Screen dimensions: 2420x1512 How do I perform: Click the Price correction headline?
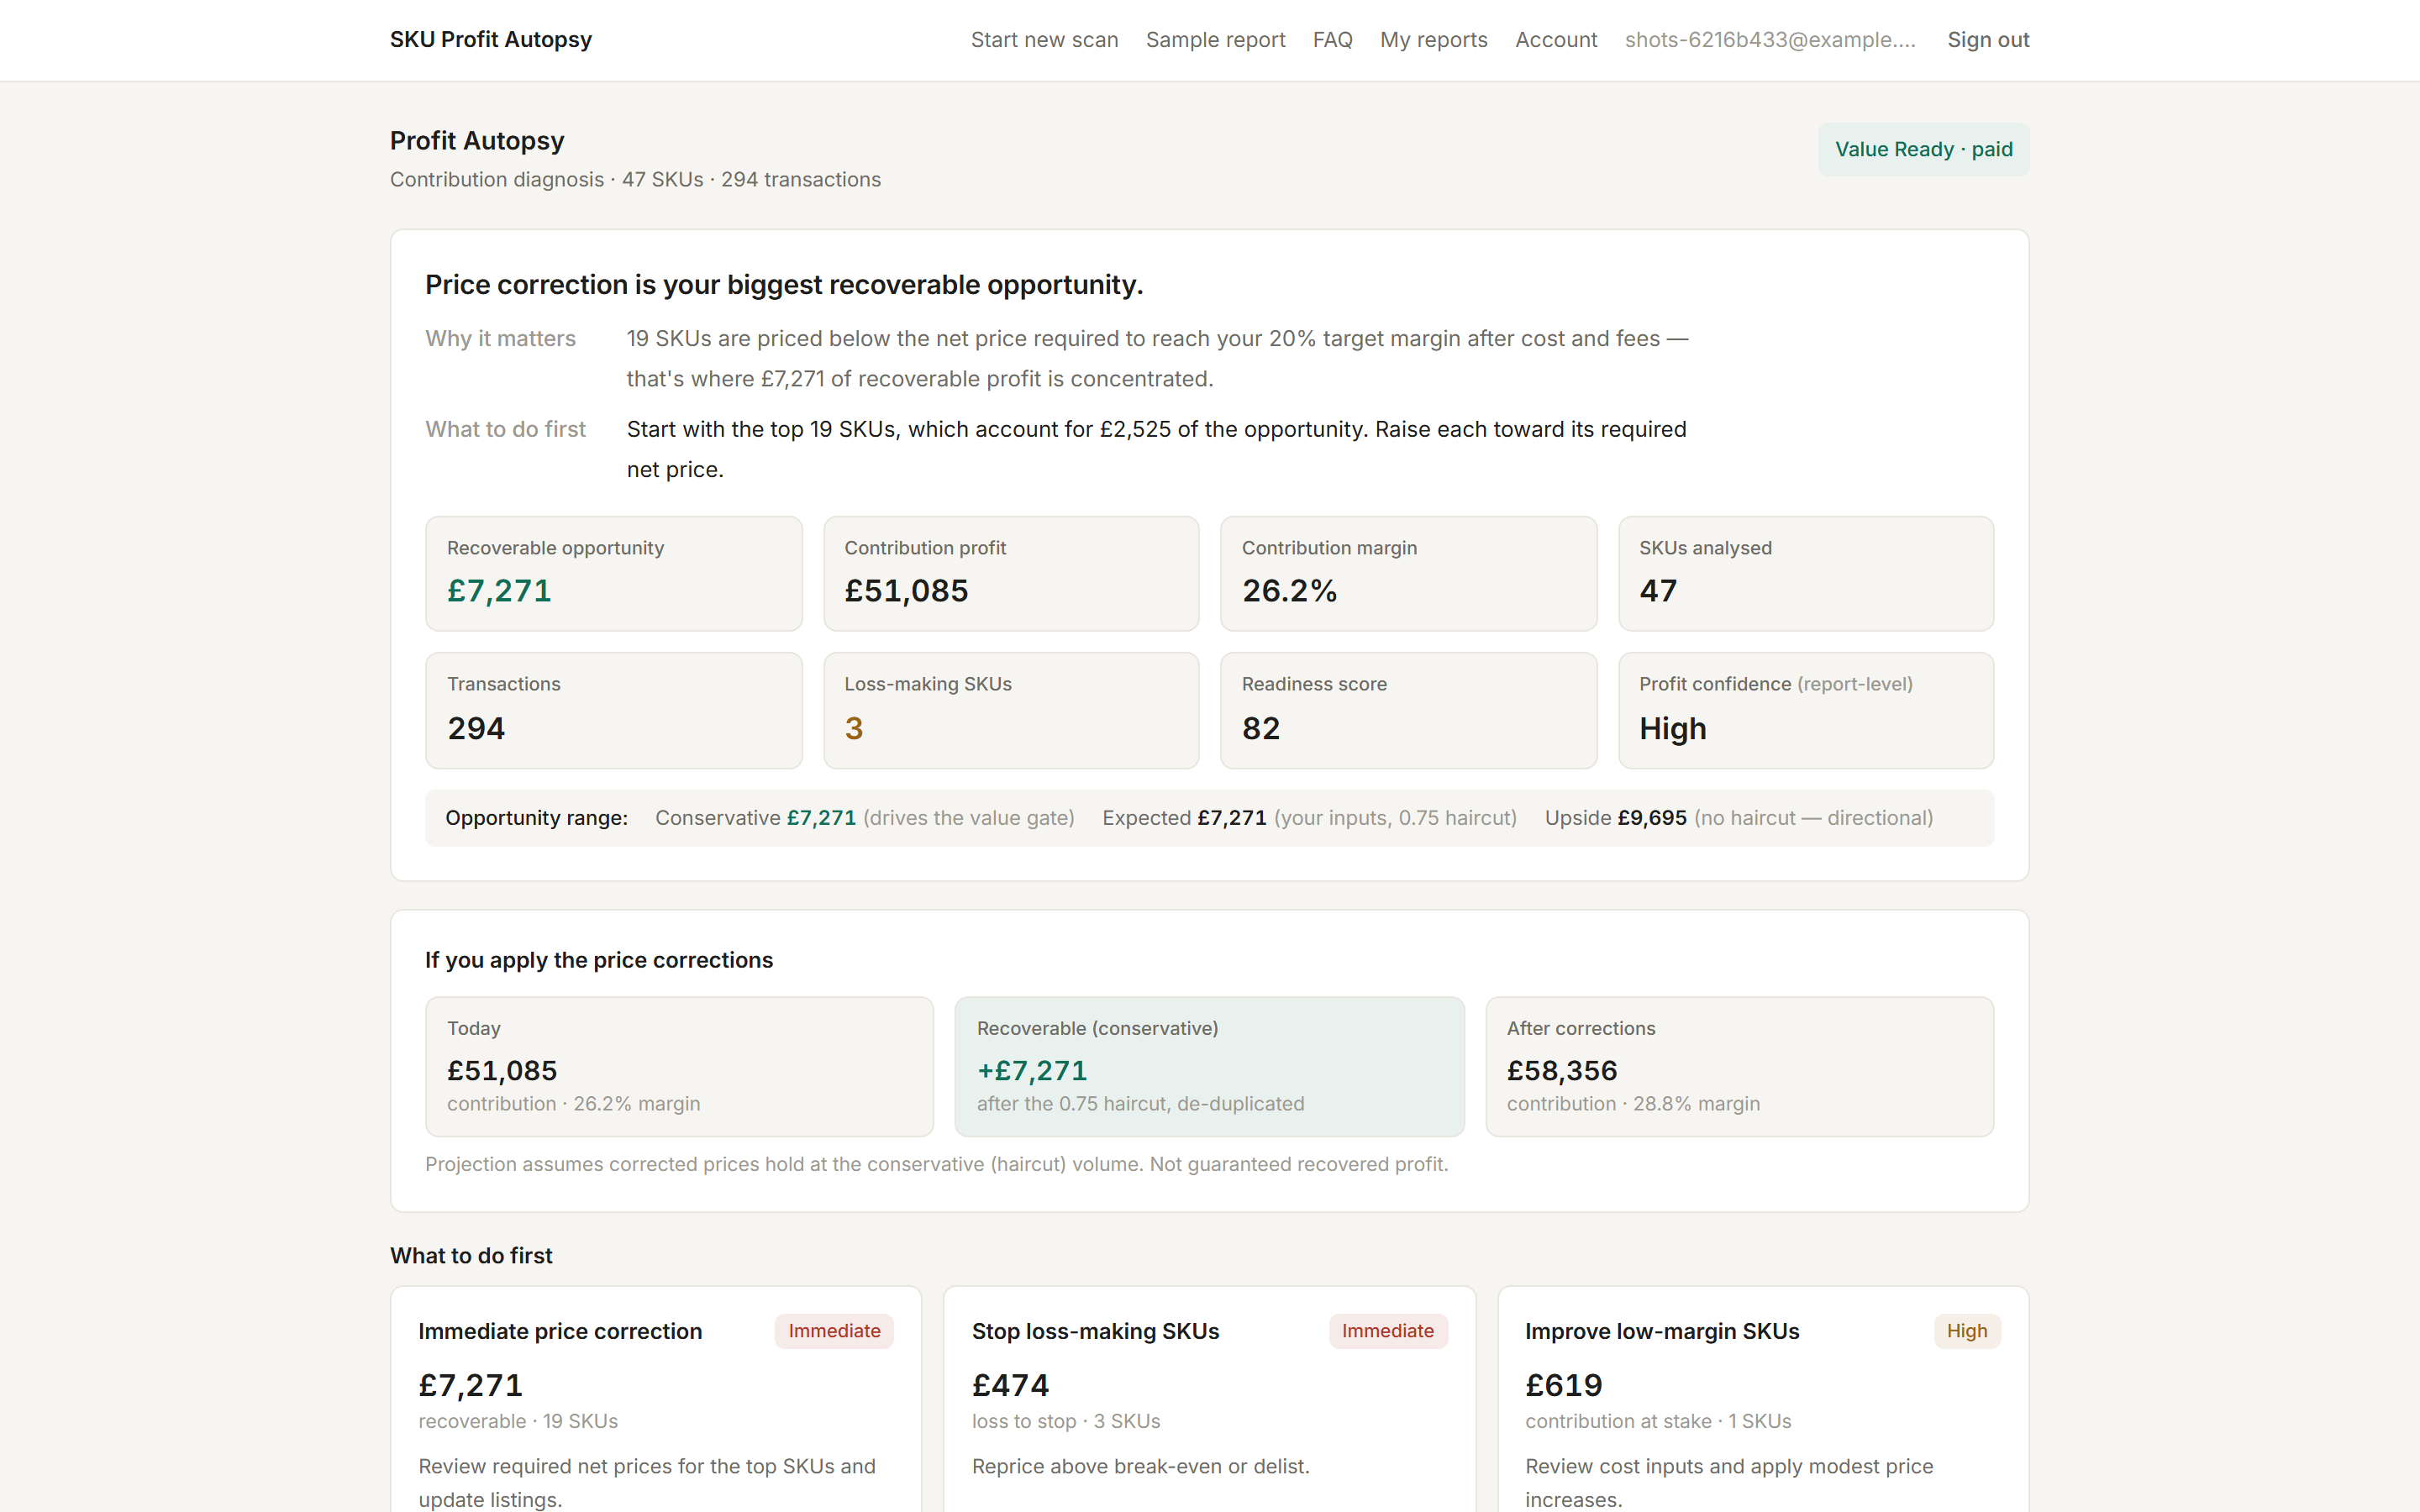click(x=783, y=285)
